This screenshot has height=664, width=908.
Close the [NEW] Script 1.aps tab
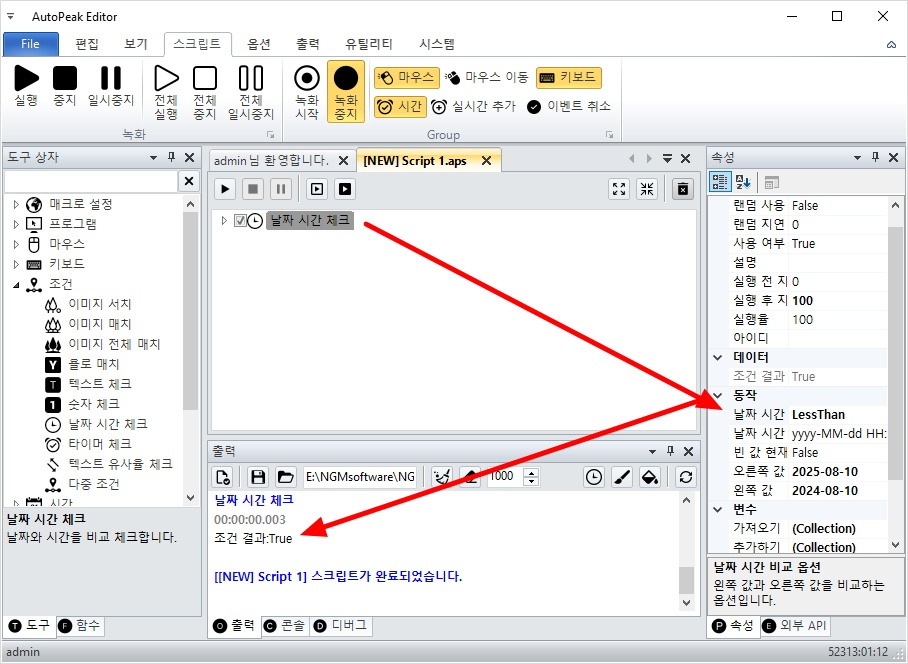point(486,160)
